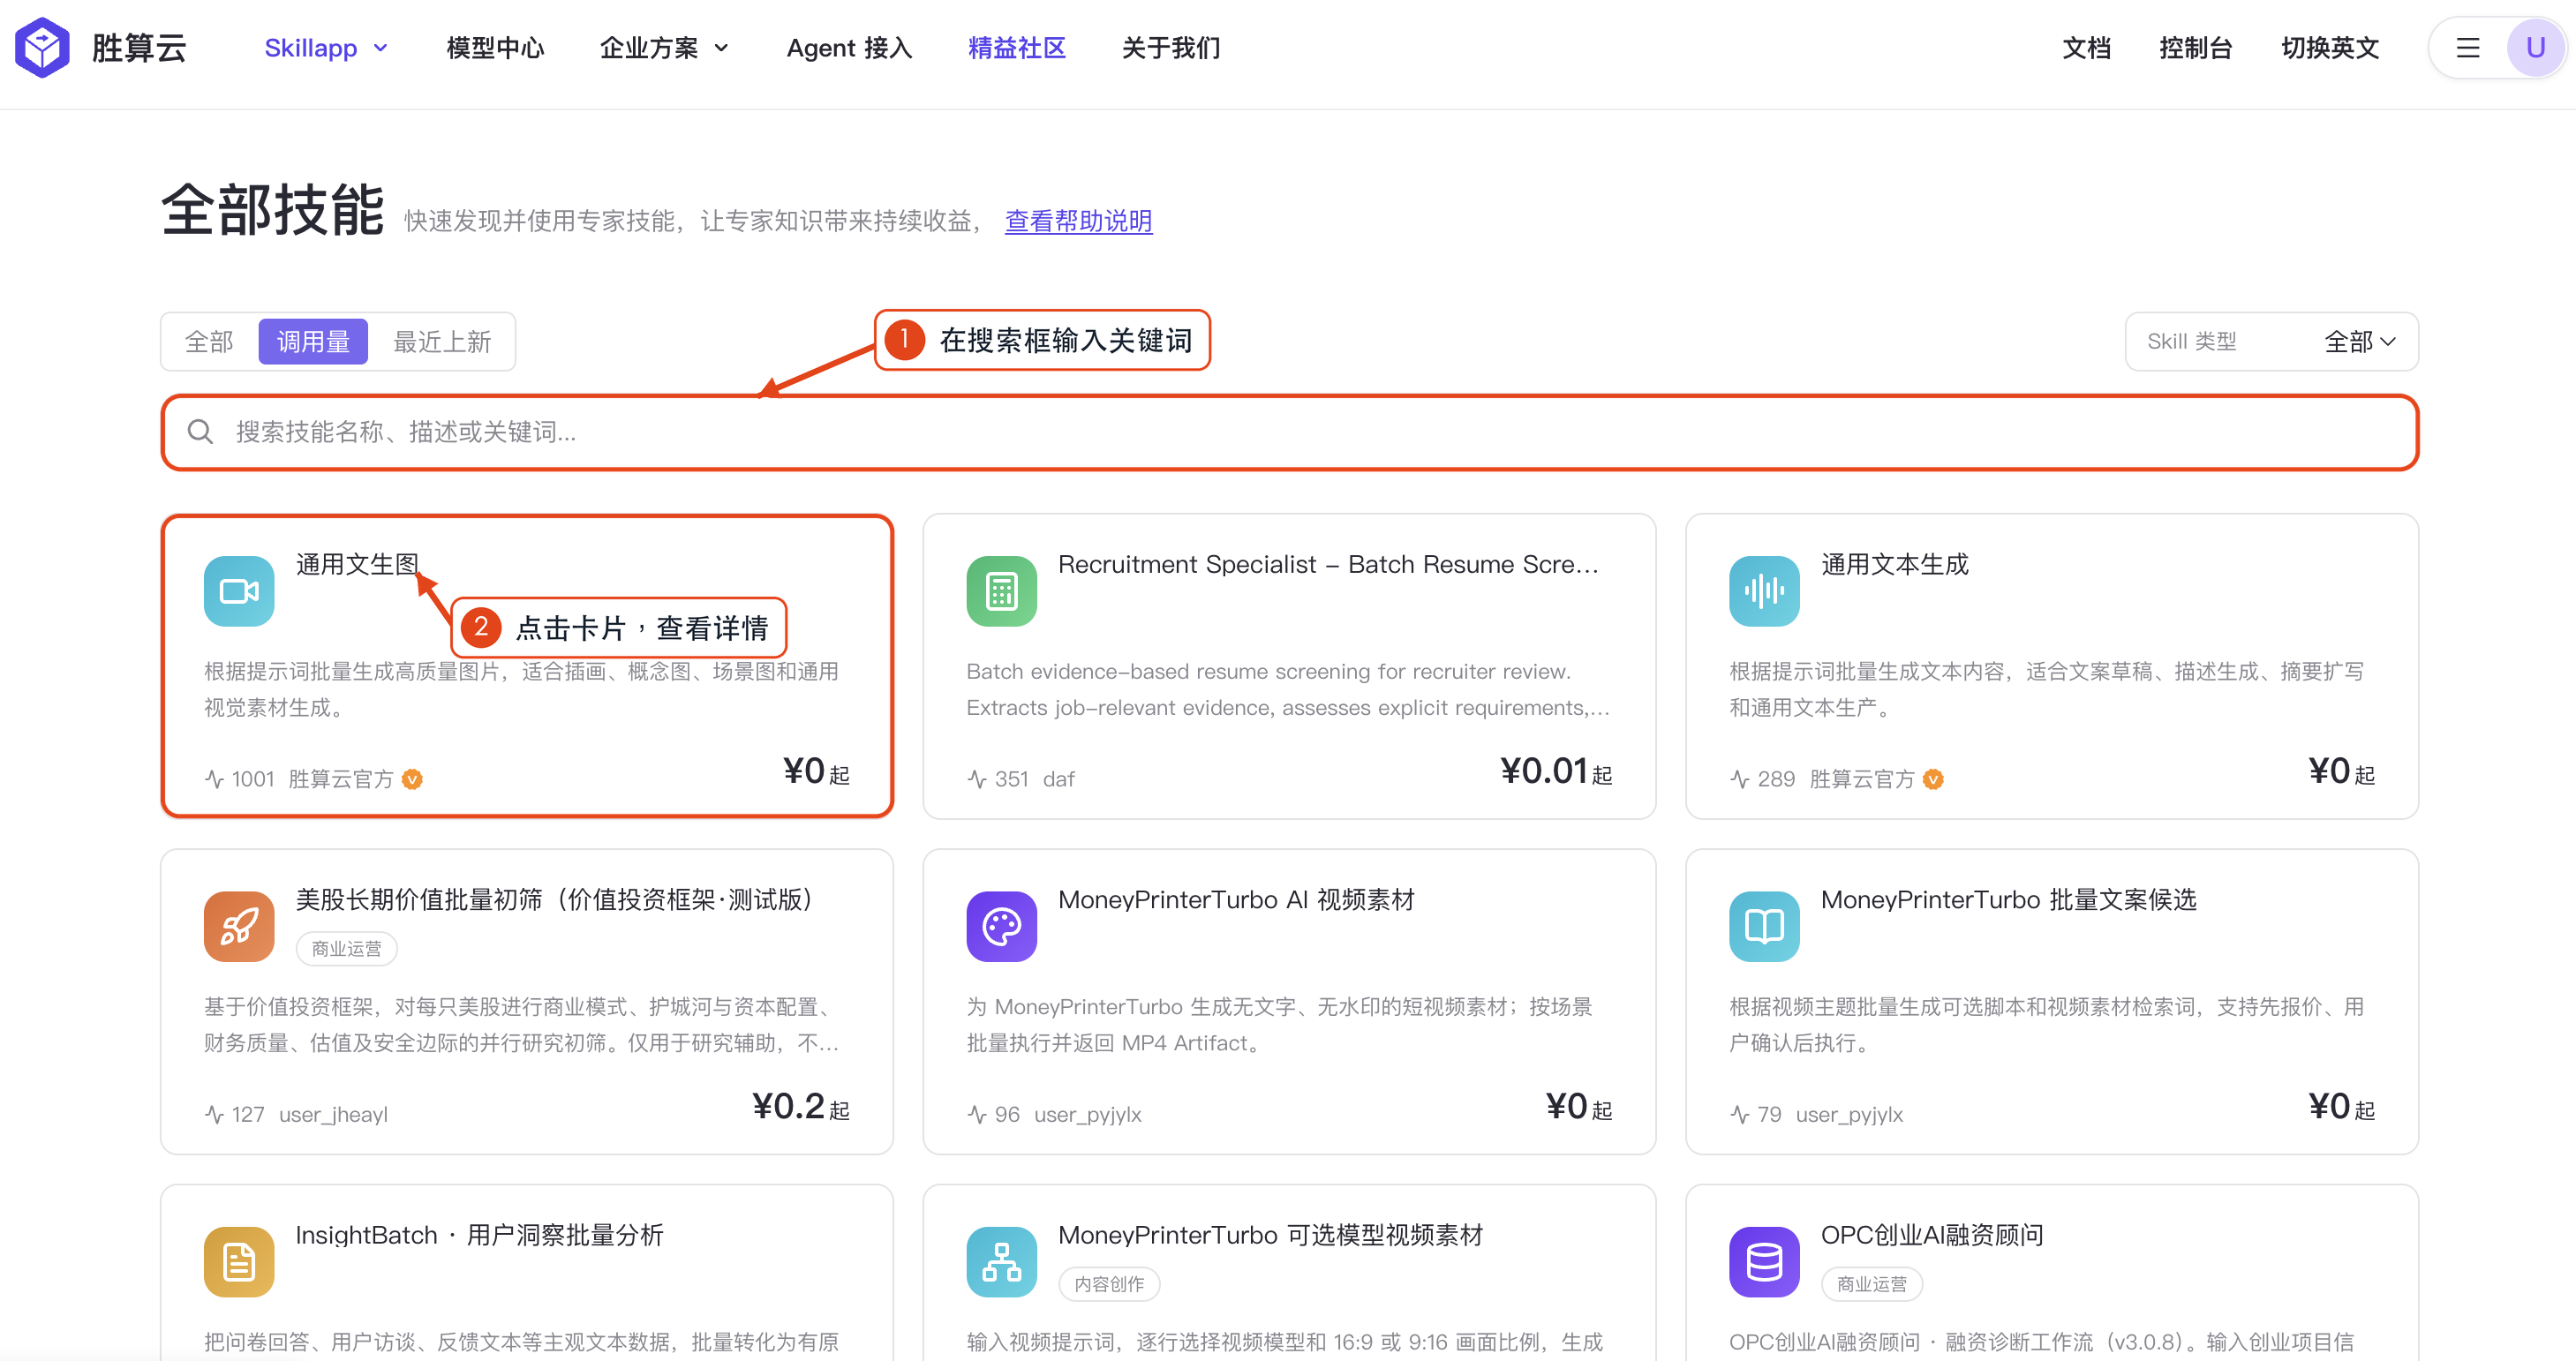Image resolution: width=2576 pixels, height=1361 pixels.
Task: Open Agent 接入 in the navigation
Action: coord(849,48)
